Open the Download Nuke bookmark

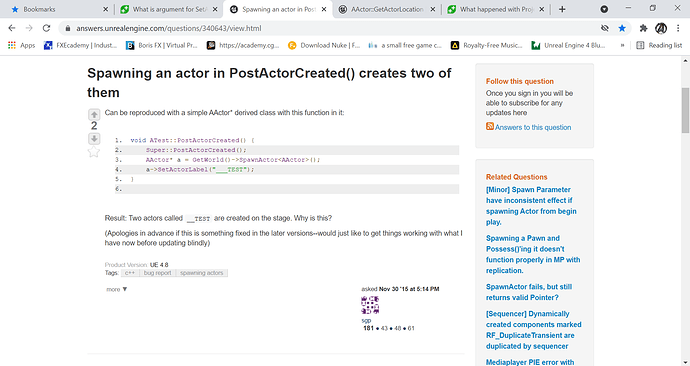324,45
